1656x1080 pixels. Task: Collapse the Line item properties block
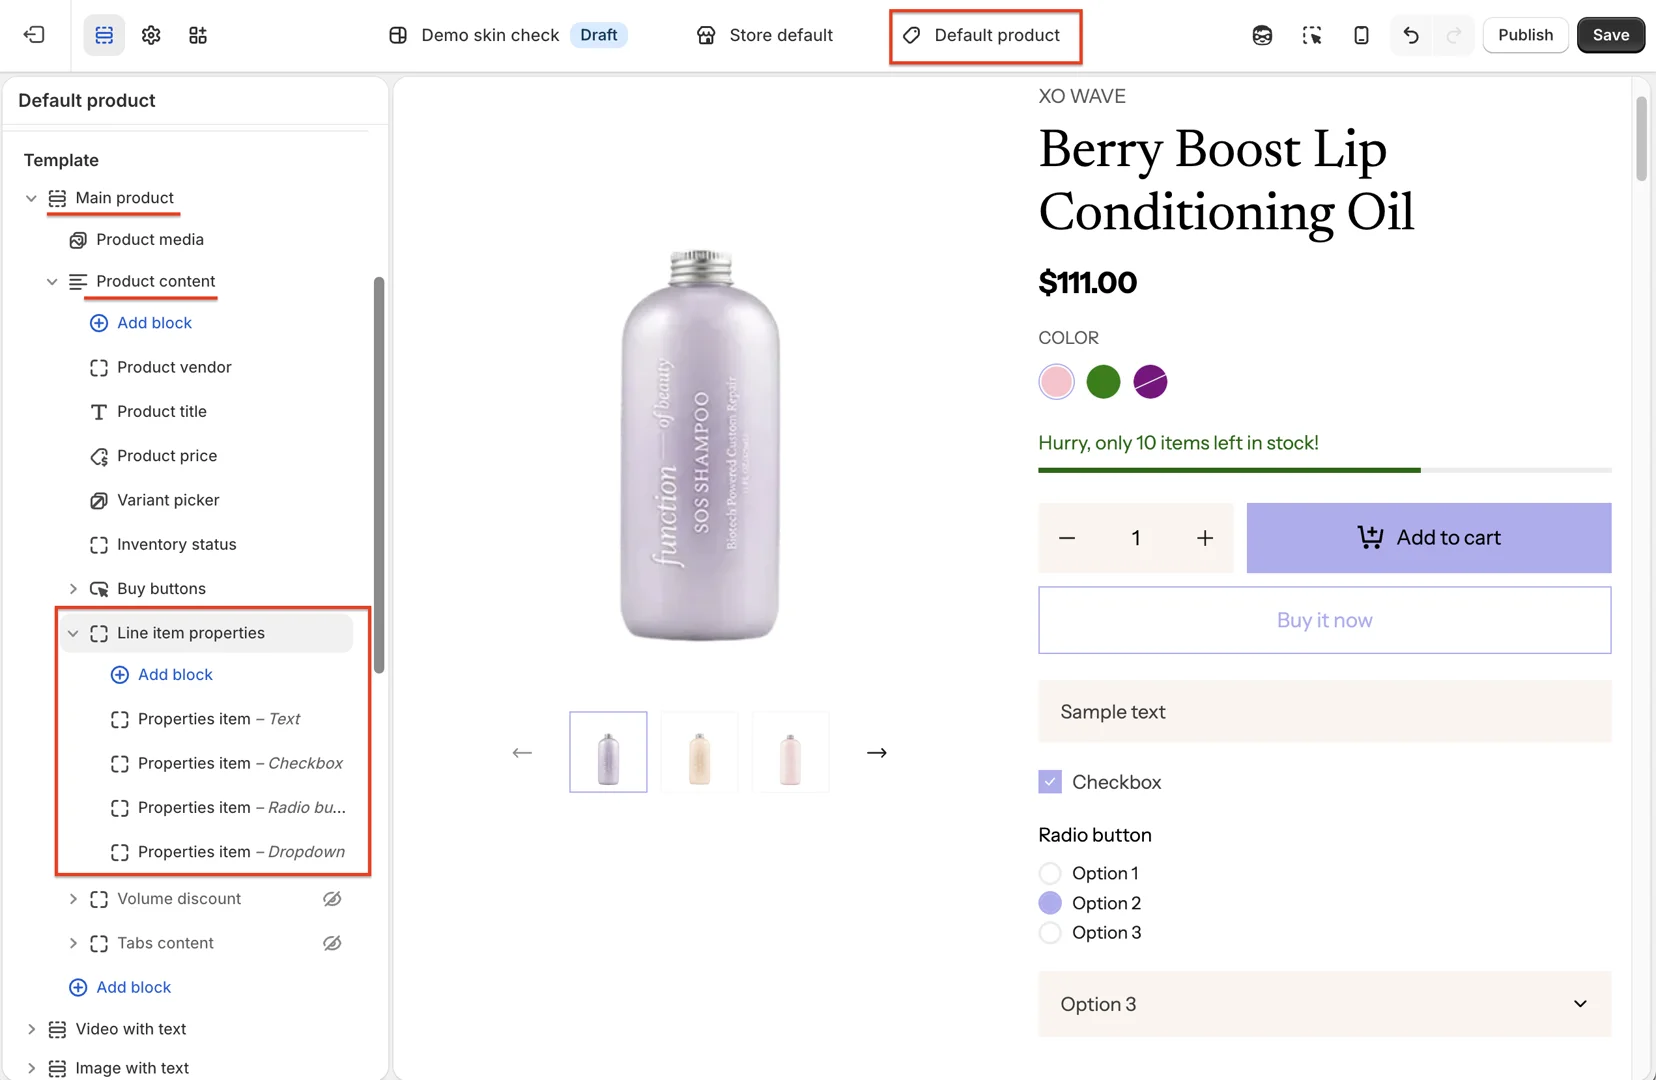pyautogui.click(x=73, y=633)
